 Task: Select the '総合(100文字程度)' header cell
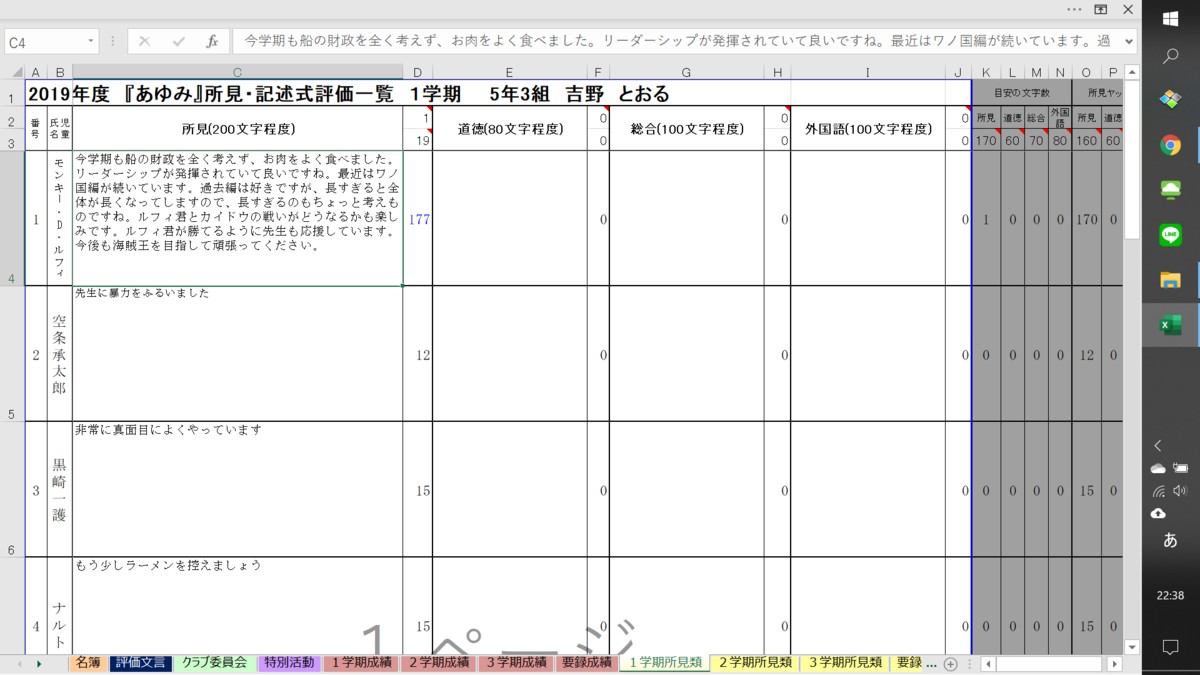click(x=687, y=129)
